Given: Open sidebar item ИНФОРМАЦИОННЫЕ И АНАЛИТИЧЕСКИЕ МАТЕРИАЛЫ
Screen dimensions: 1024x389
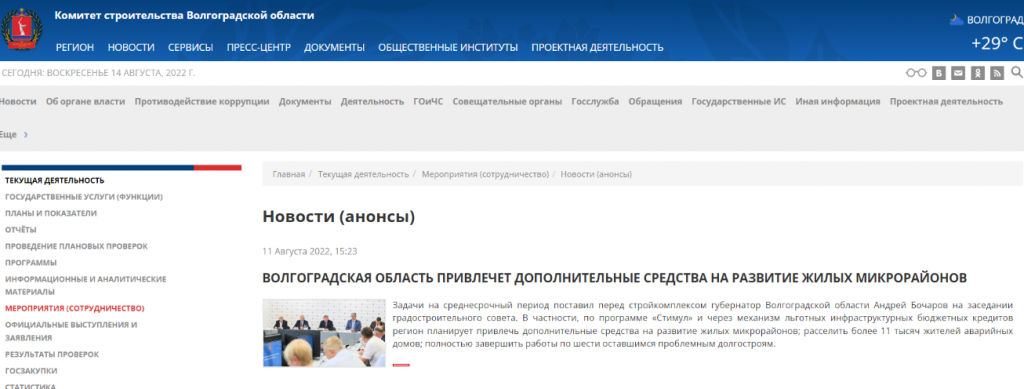Looking at the screenshot, I should [86, 285].
